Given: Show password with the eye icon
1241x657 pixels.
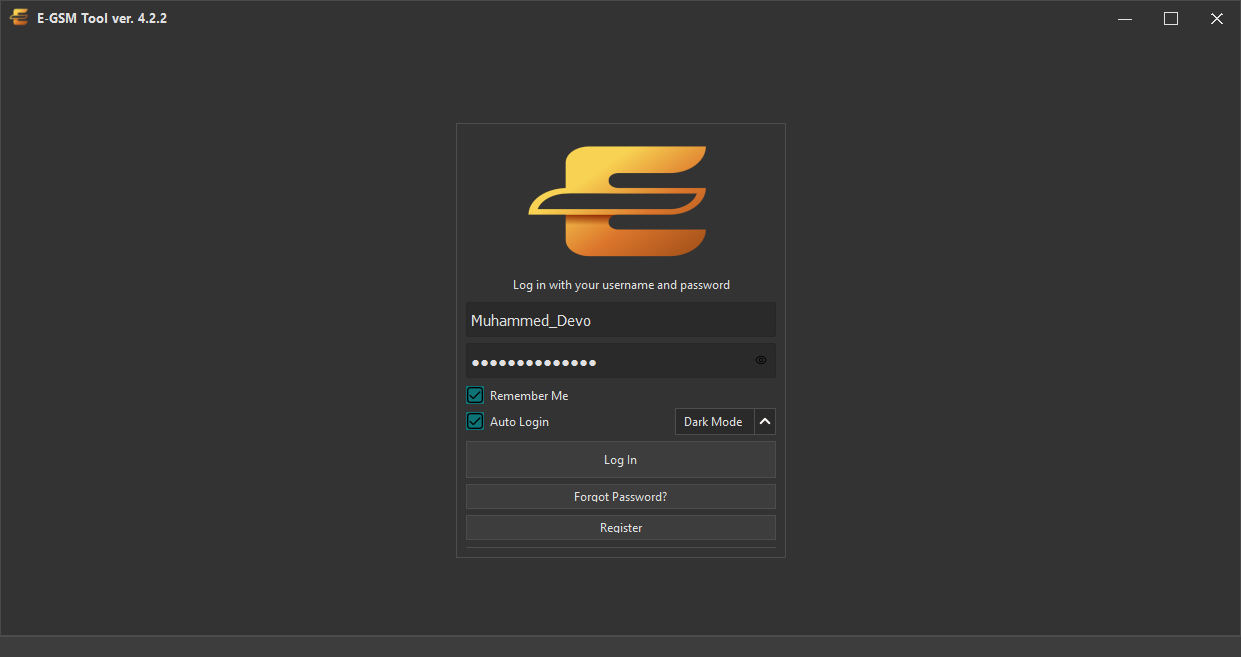Looking at the screenshot, I should [761, 360].
